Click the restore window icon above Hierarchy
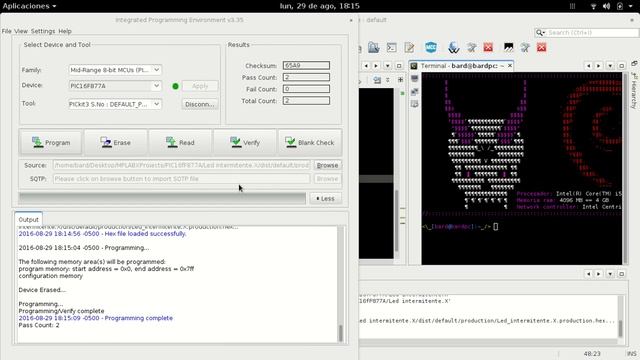640x360 pixels. coord(634,63)
